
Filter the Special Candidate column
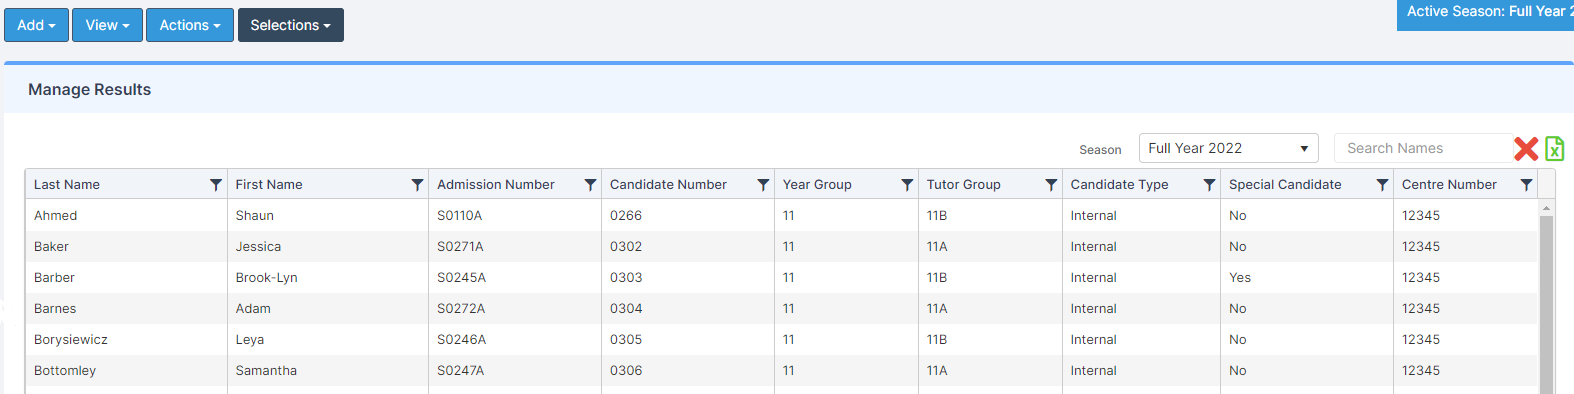(1382, 185)
